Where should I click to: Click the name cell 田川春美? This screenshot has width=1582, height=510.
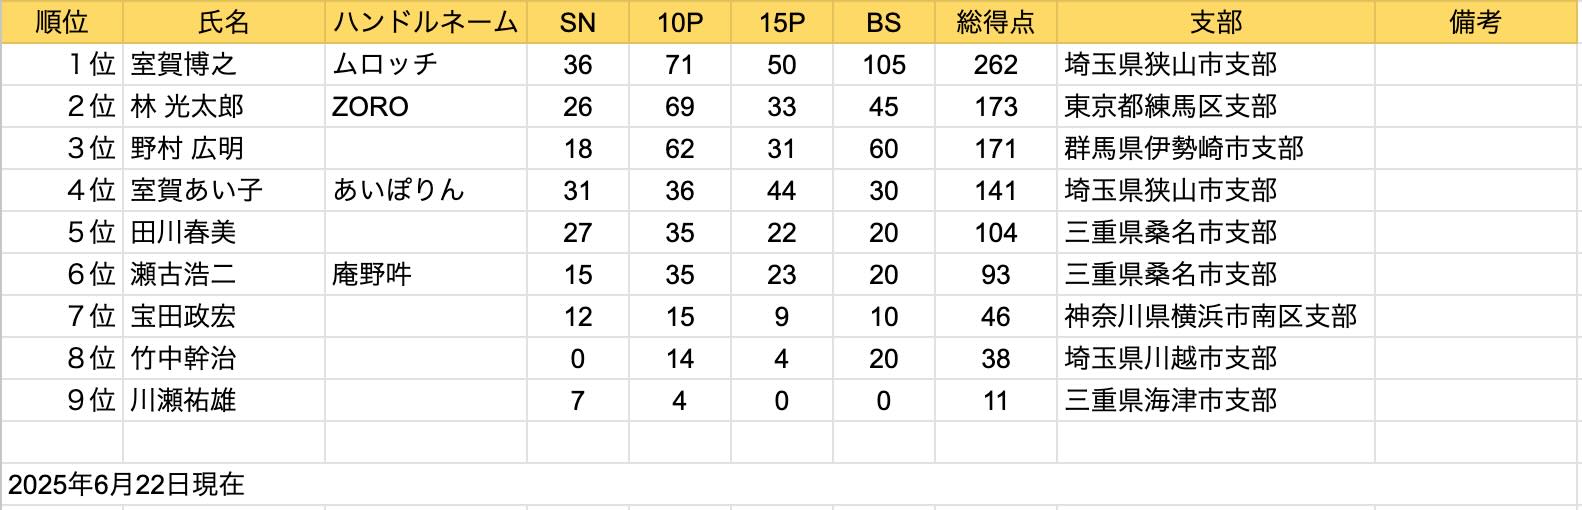pos(224,233)
